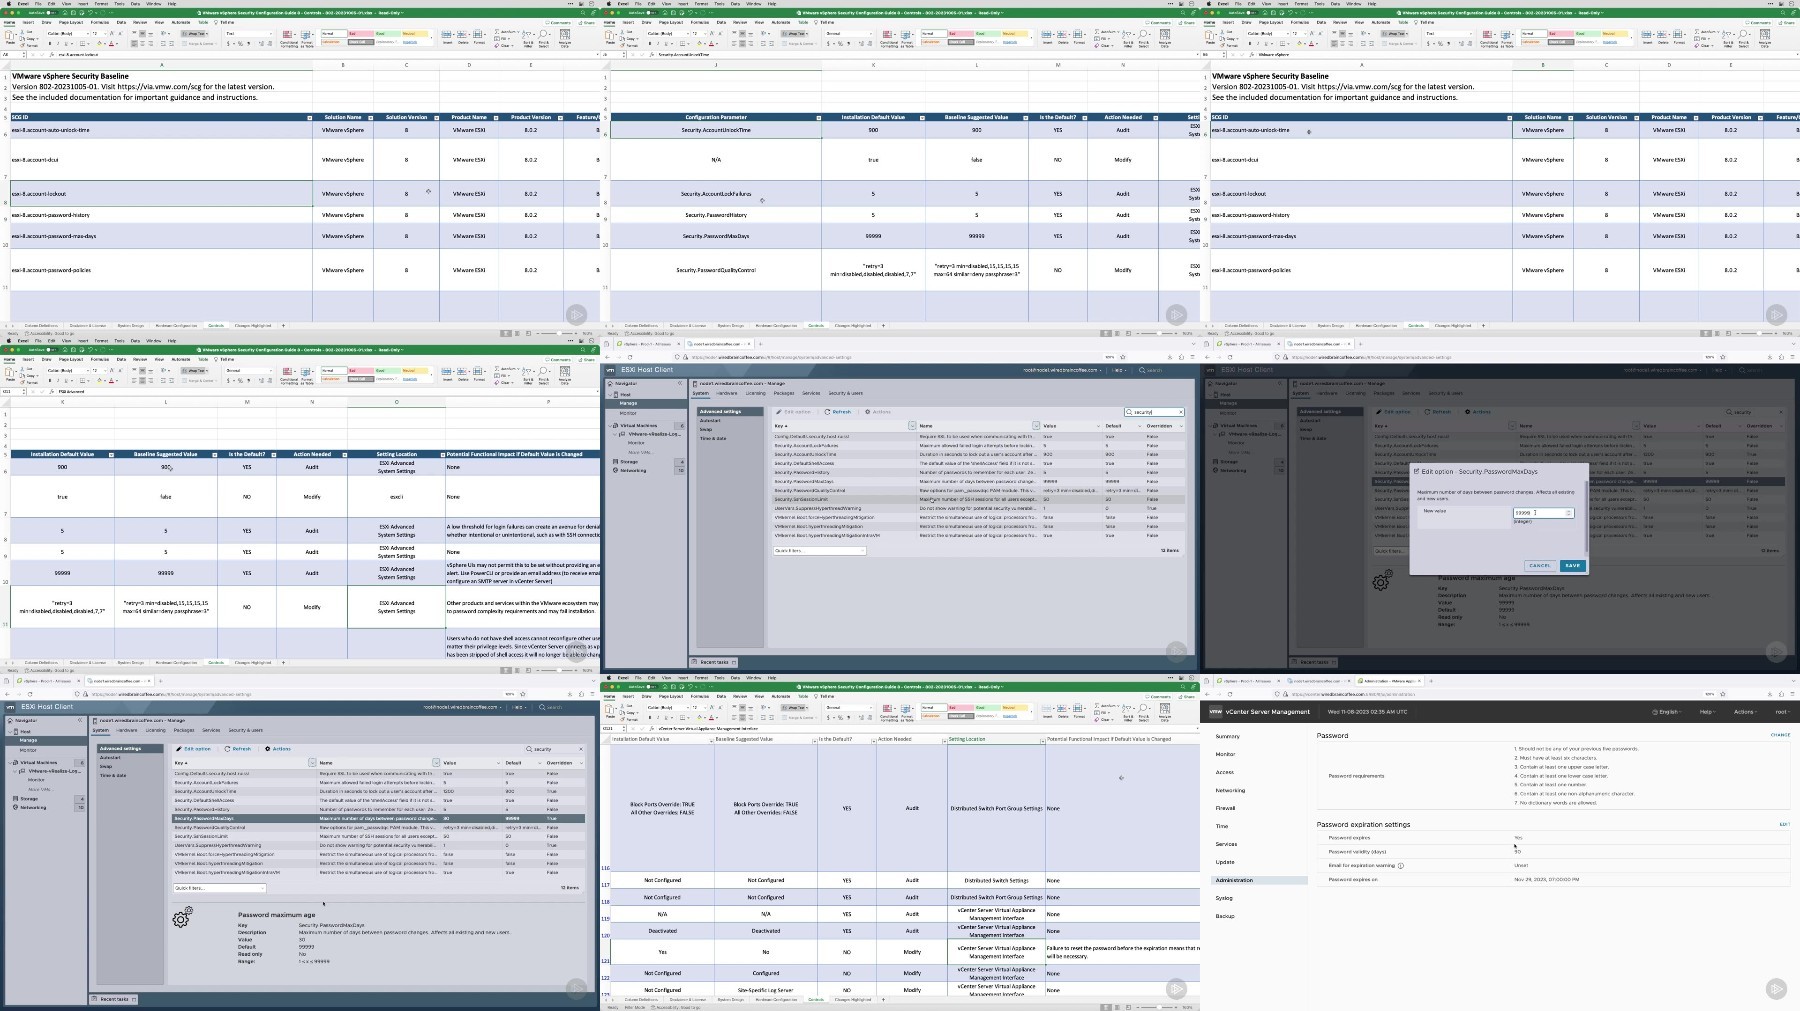Viewport: 1800px width, 1011px height.
Task: Click EDIT link for Password expiration settings
Action: coord(1784,825)
